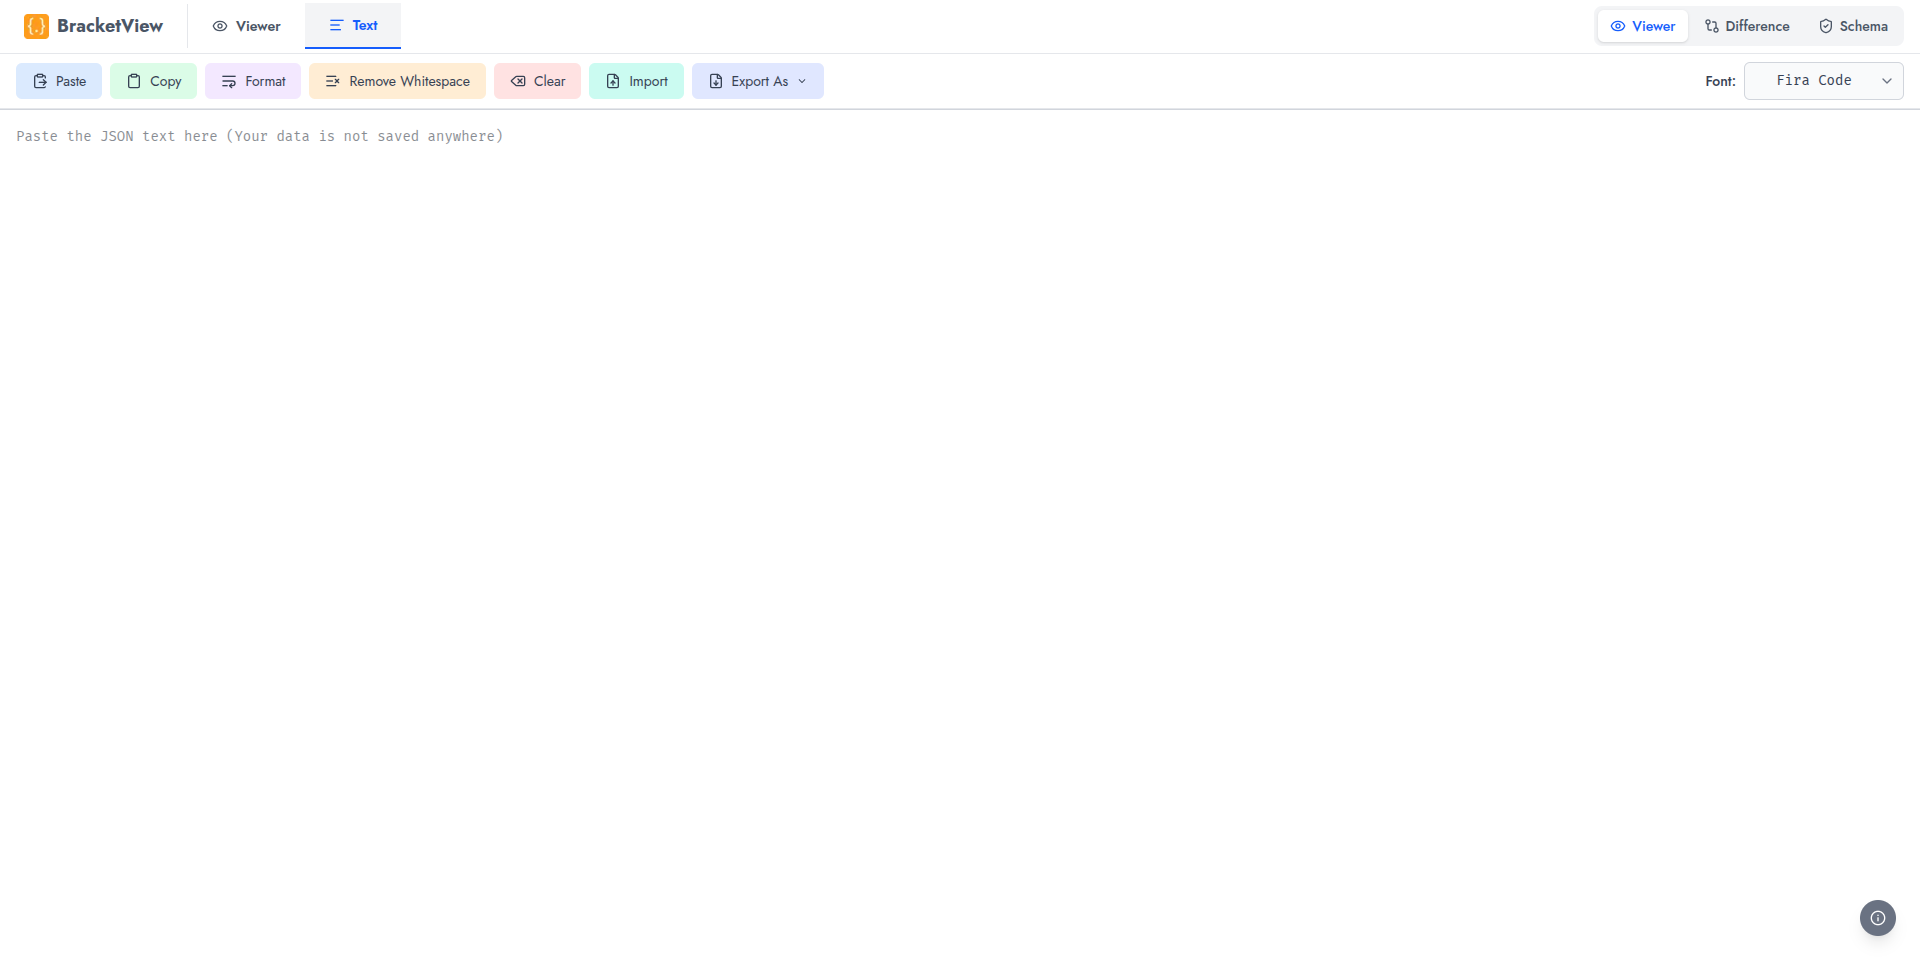Click the eye icon next to Viewer
The width and height of the screenshot is (1920, 959).
pos(221,26)
